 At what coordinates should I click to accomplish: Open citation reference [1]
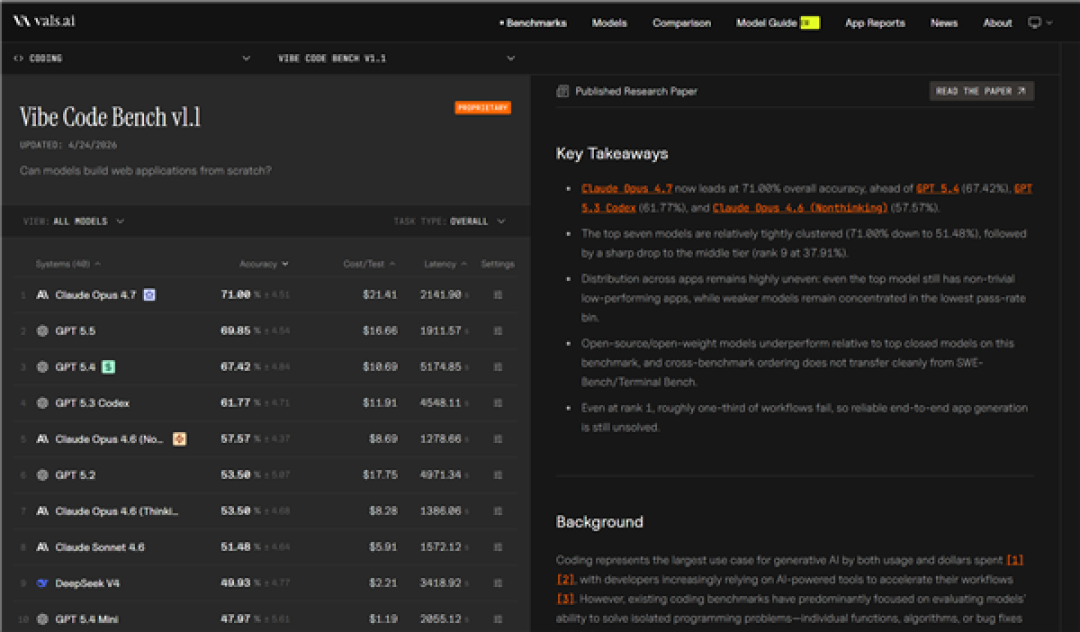coord(1015,560)
